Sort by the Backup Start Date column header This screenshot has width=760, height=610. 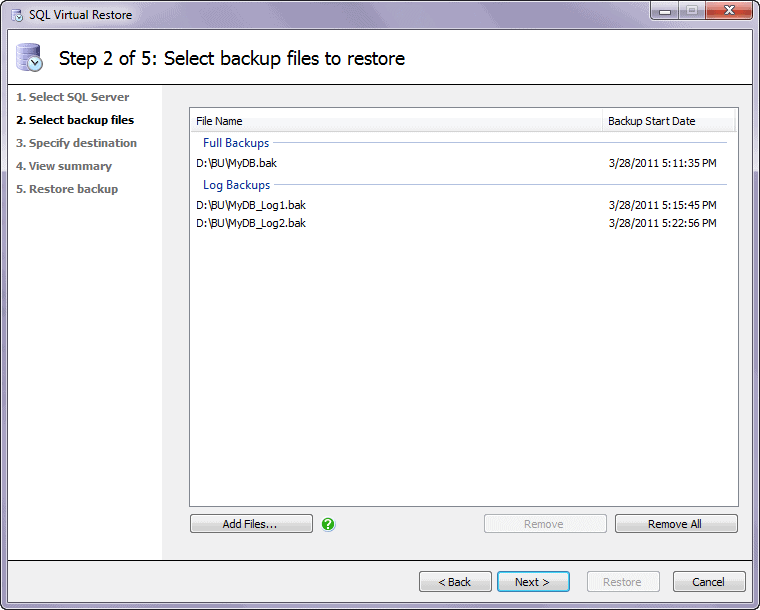(668, 121)
